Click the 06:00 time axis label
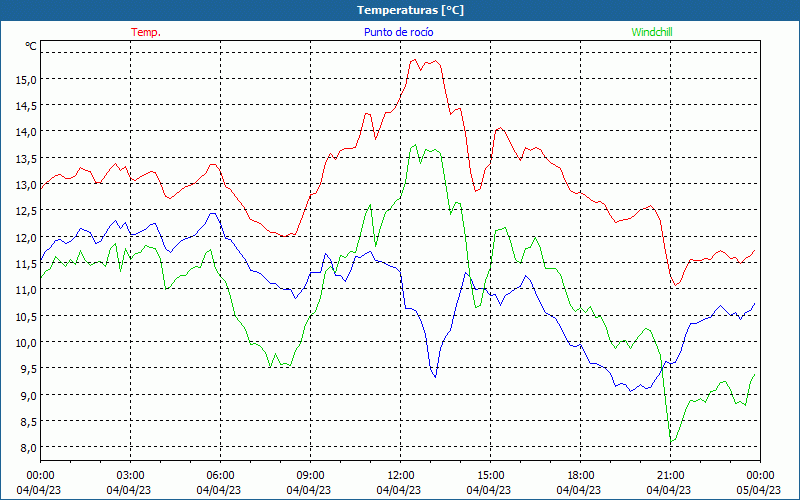Screen dimensions: 800x500 (x=220, y=476)
